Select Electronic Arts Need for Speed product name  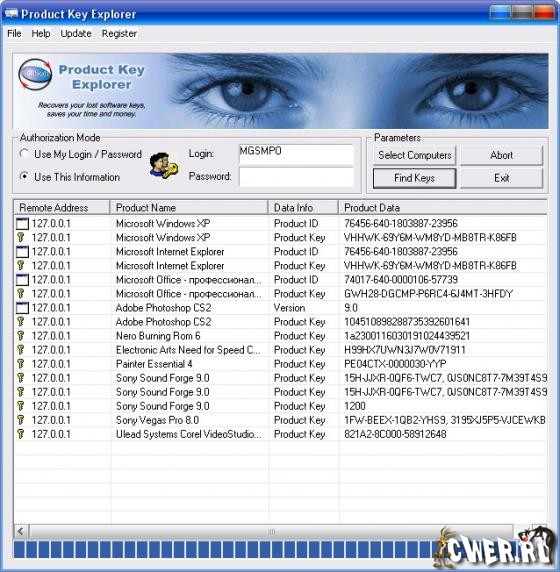pos(188,350)
